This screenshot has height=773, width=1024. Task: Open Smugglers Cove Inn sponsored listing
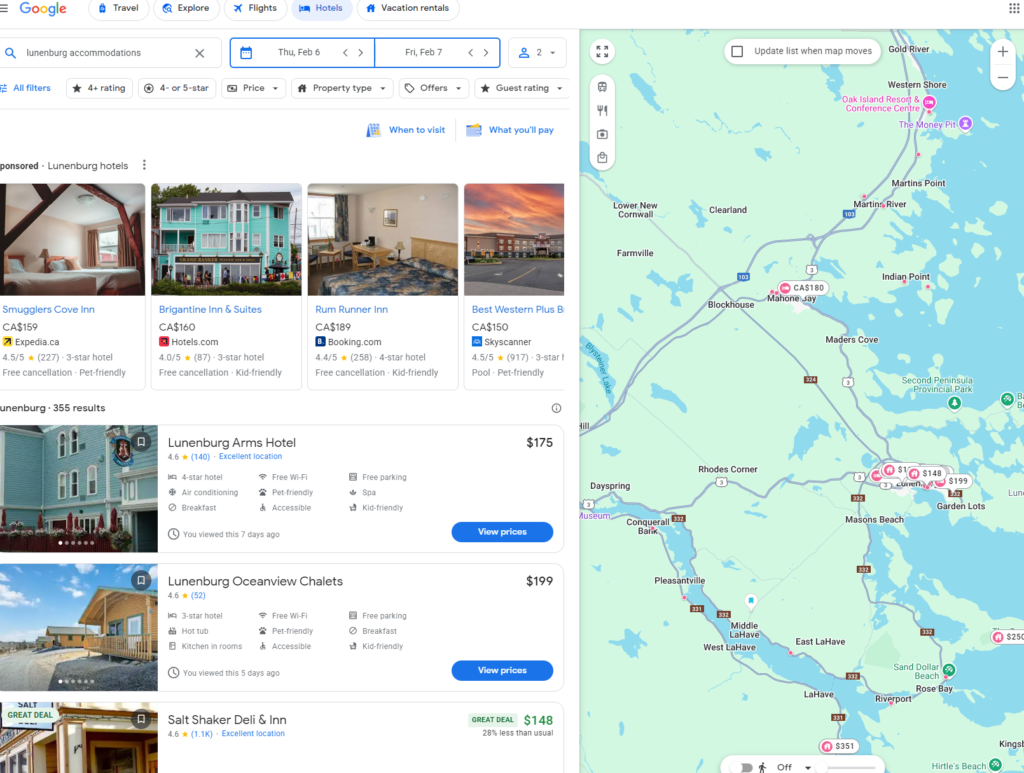pyautogui.click(x=48, y=309)
